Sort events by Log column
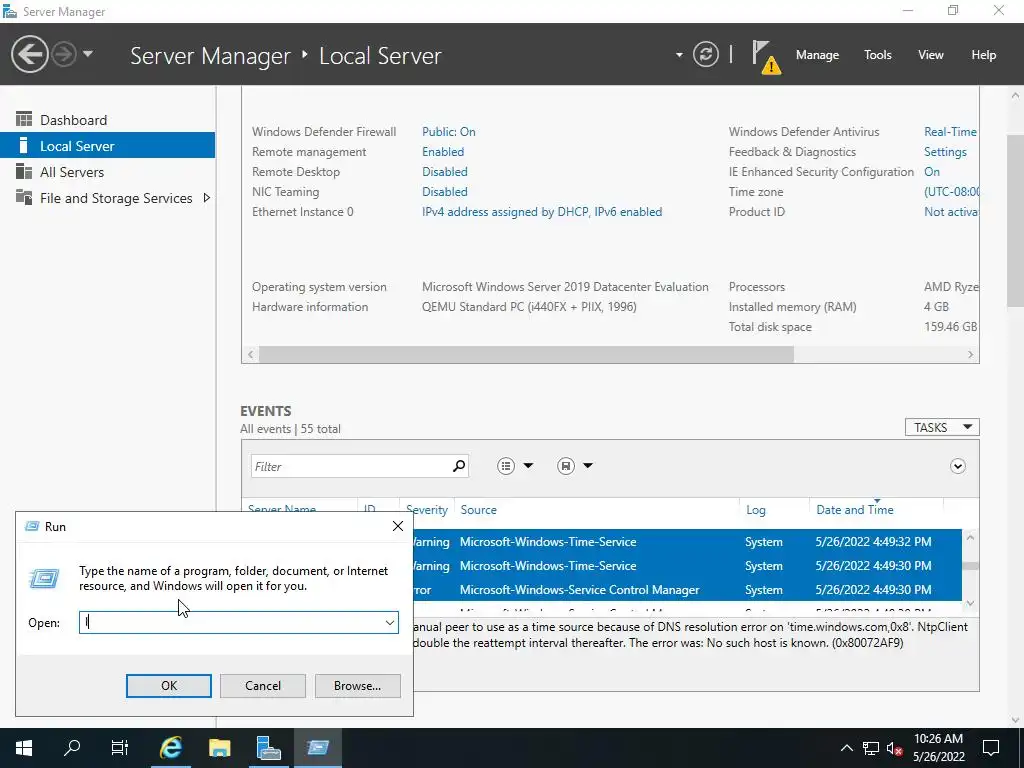The image size is (1024, 768). [756, 509]
